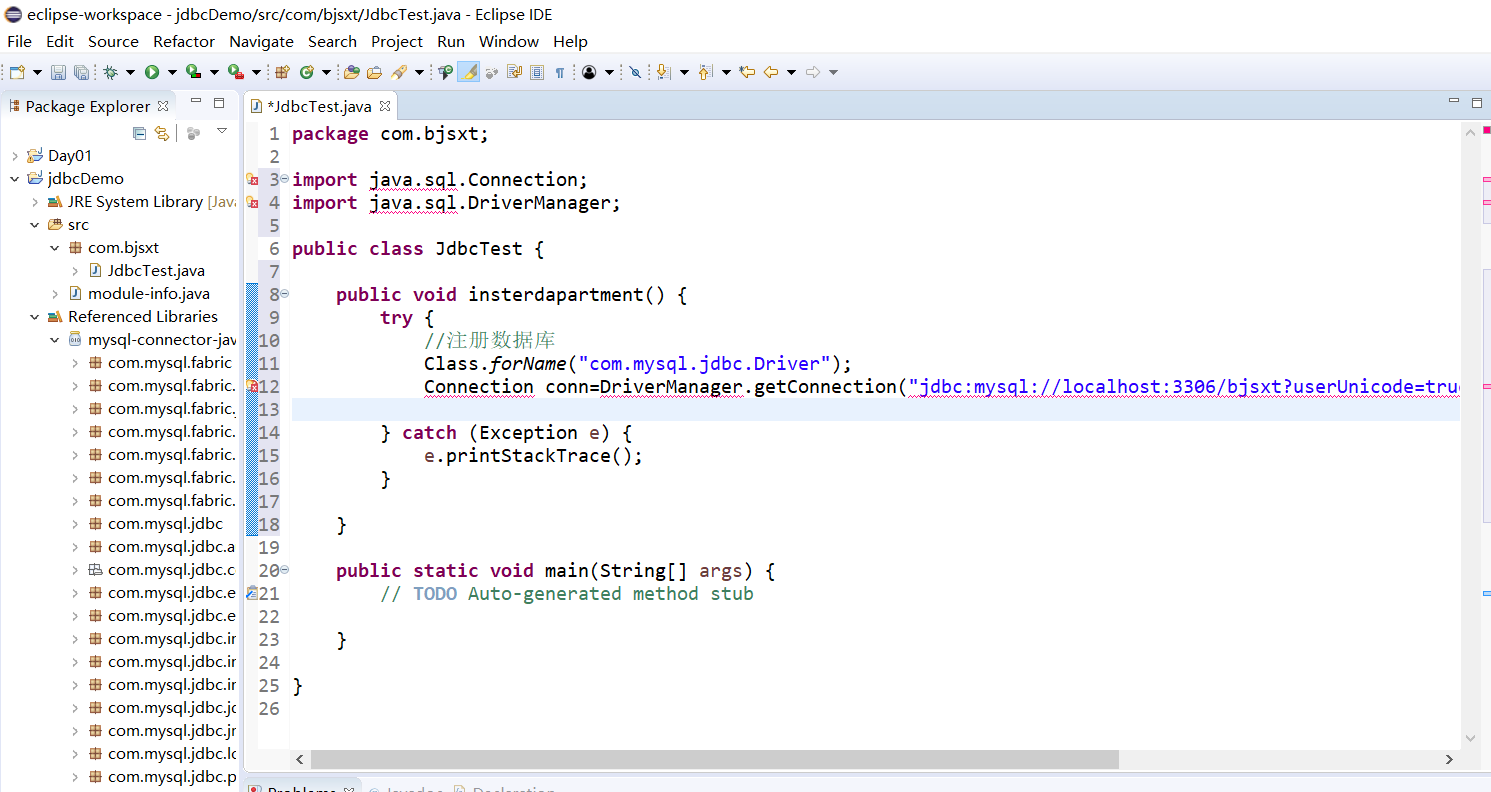The image size is (1491, 792).
Task: Click the Next Annotation arrow icon
Action: [x=663, y=72]
